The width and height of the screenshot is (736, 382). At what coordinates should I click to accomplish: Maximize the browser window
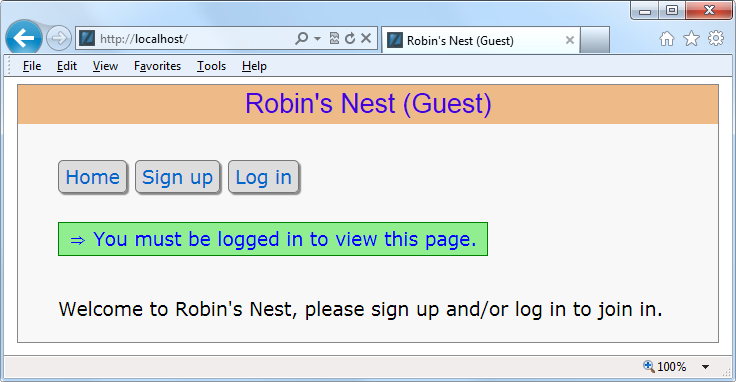(x=672, y=11)
